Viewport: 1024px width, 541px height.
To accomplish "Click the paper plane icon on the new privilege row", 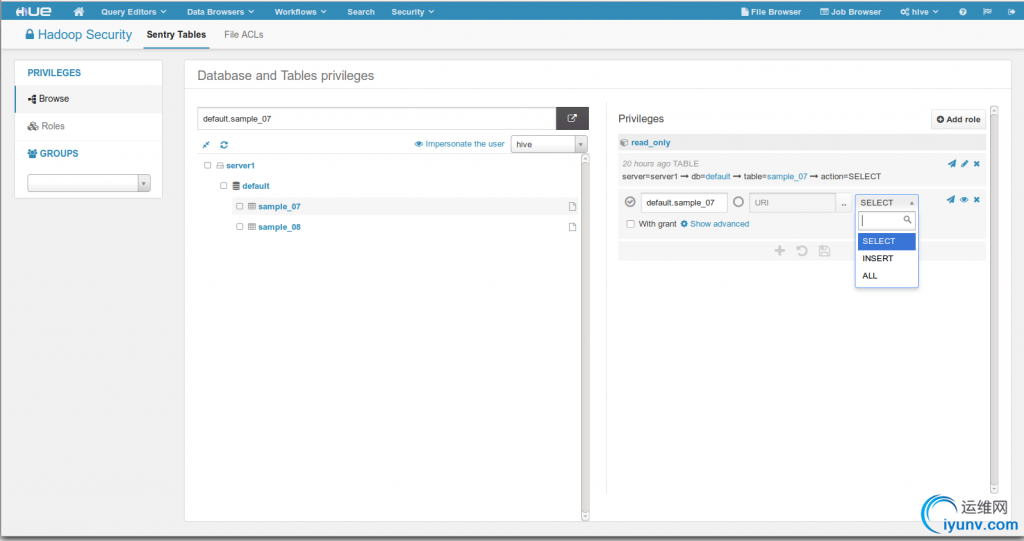I will coord(950,199).
